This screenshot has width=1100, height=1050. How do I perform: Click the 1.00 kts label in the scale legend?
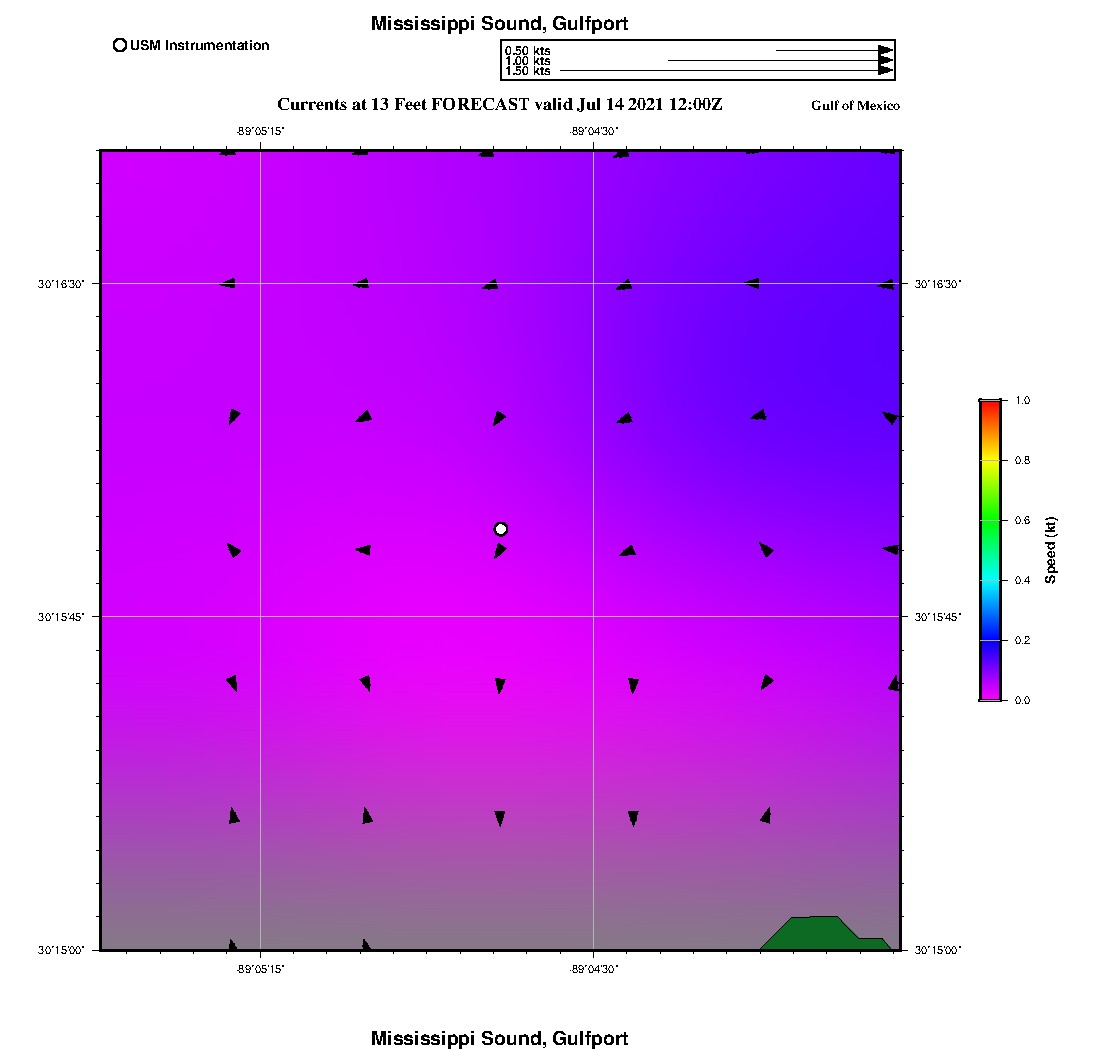click(527, 61)
